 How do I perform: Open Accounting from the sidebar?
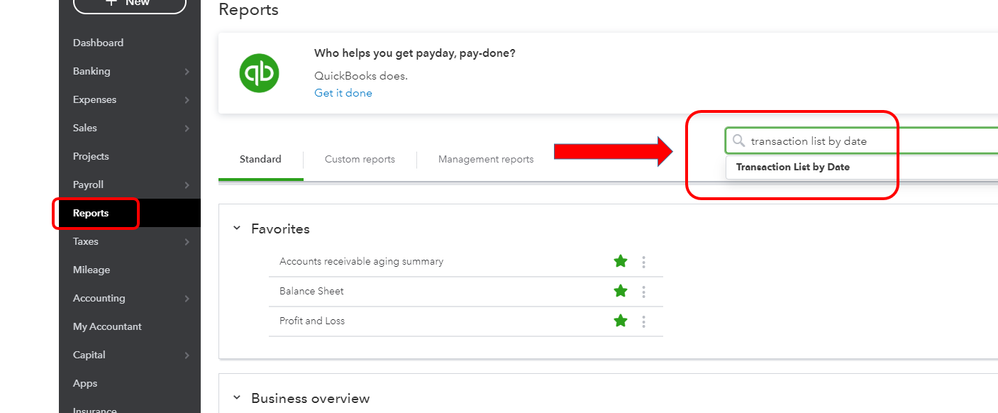[99, 298]
